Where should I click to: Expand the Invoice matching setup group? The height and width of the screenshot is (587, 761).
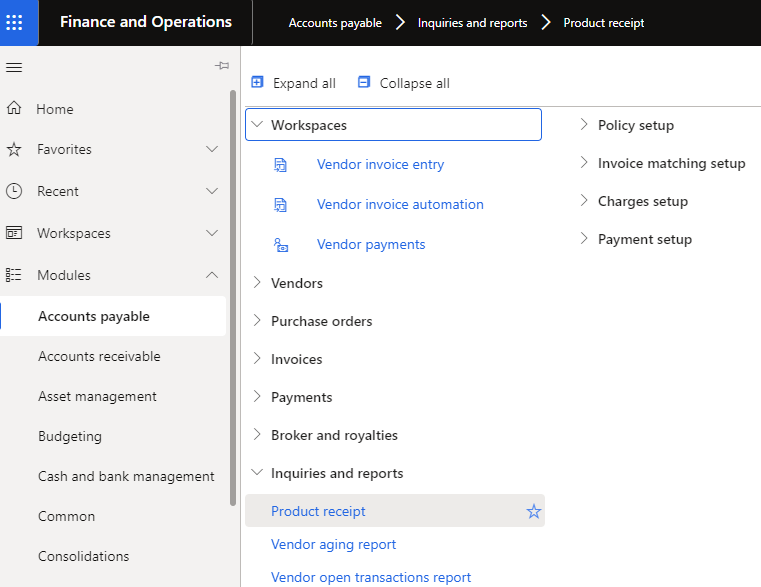(584, 163)
